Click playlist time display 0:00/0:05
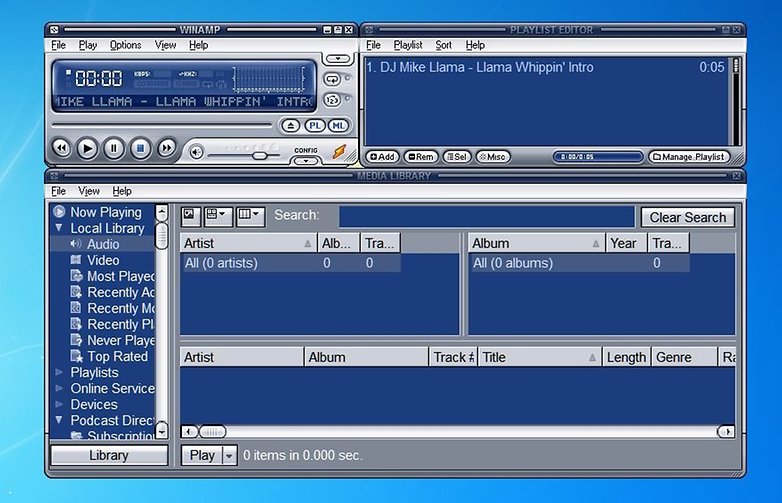The height and width of the screenshot is (503, 782). 597,157
